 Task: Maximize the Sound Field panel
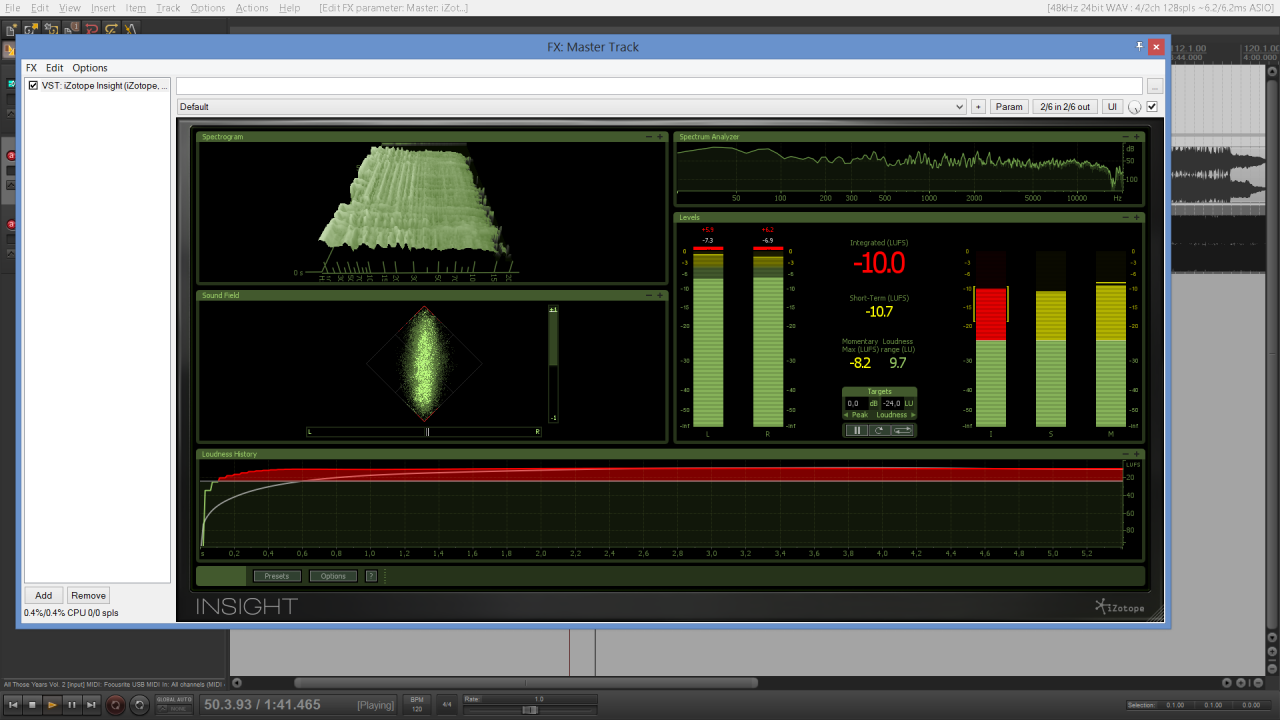[x=660, y=295]
